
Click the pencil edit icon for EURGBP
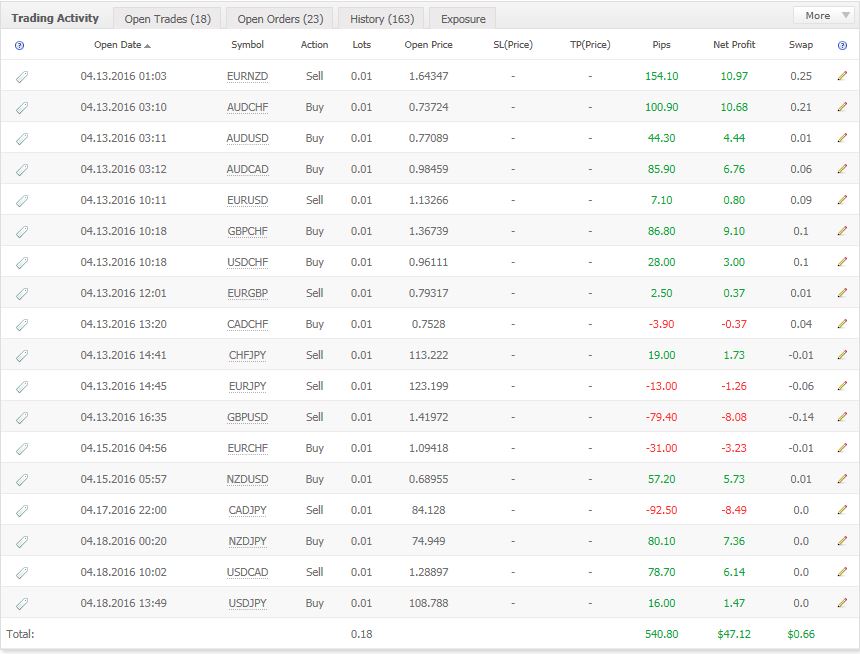pos(842,292)
